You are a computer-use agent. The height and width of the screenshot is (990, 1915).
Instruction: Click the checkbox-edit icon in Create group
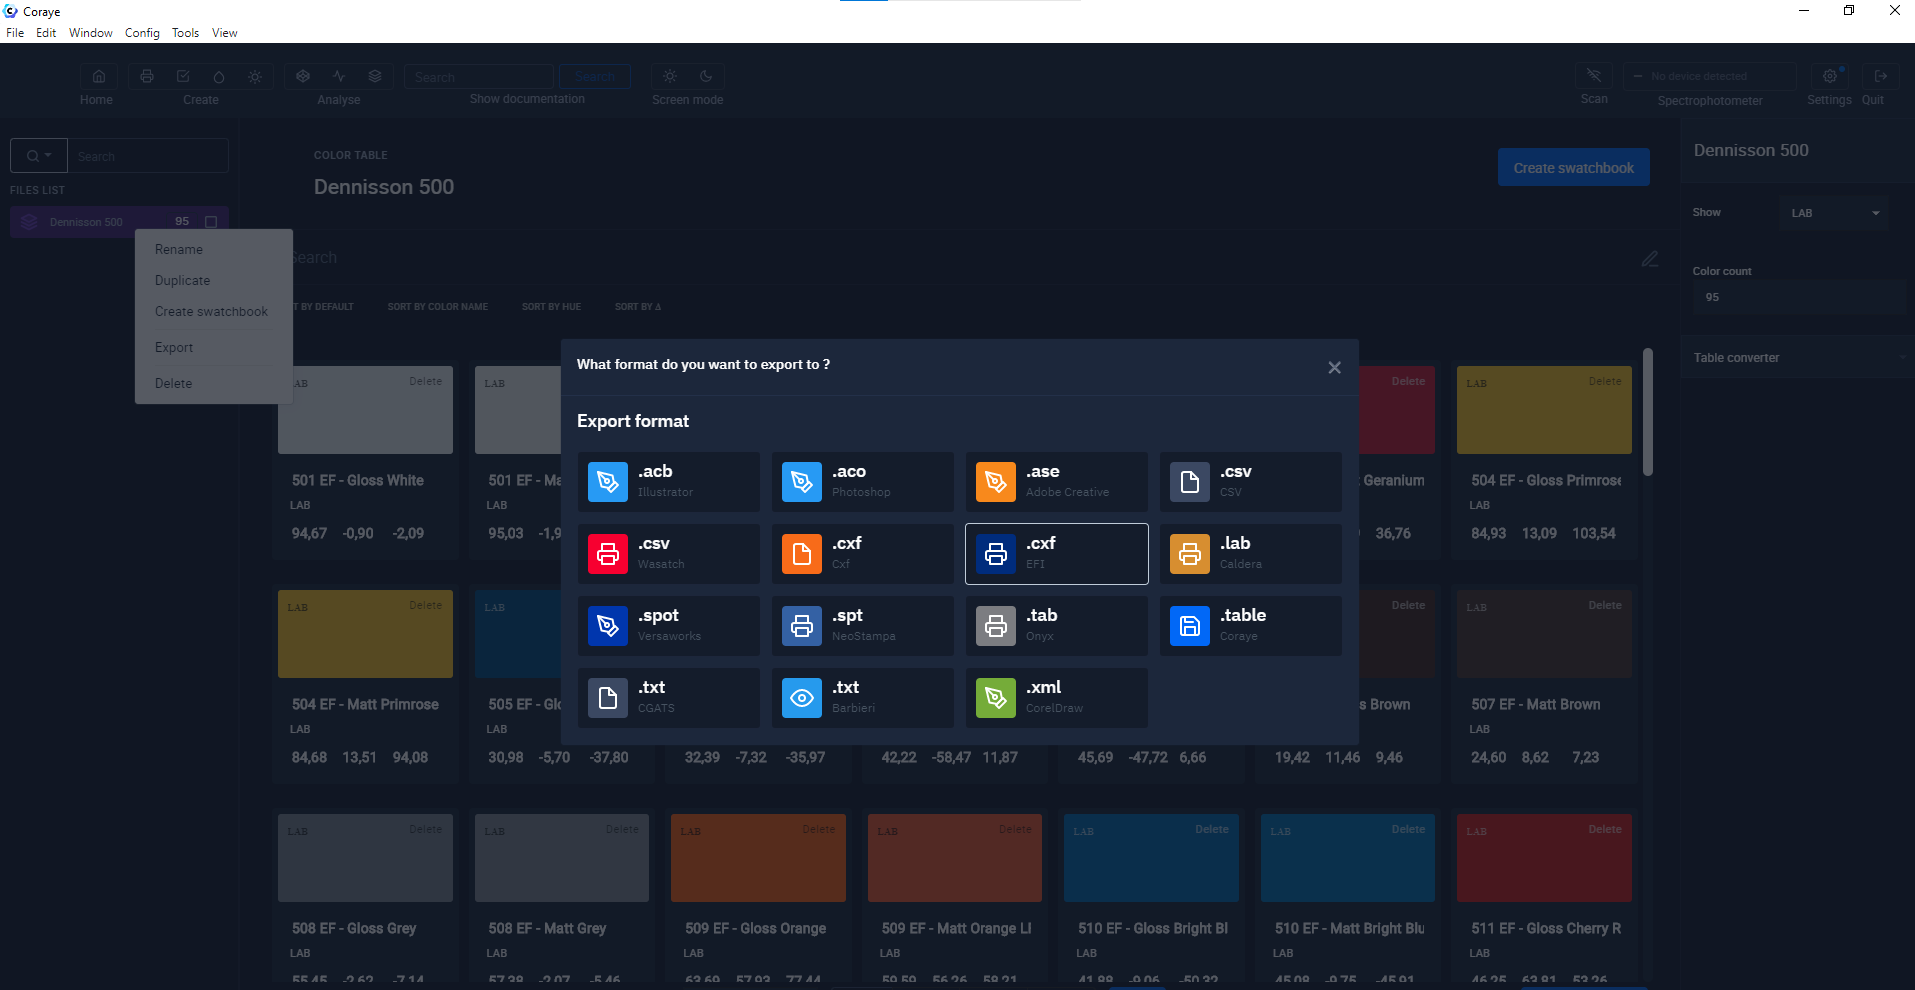(x=183, y=77)
